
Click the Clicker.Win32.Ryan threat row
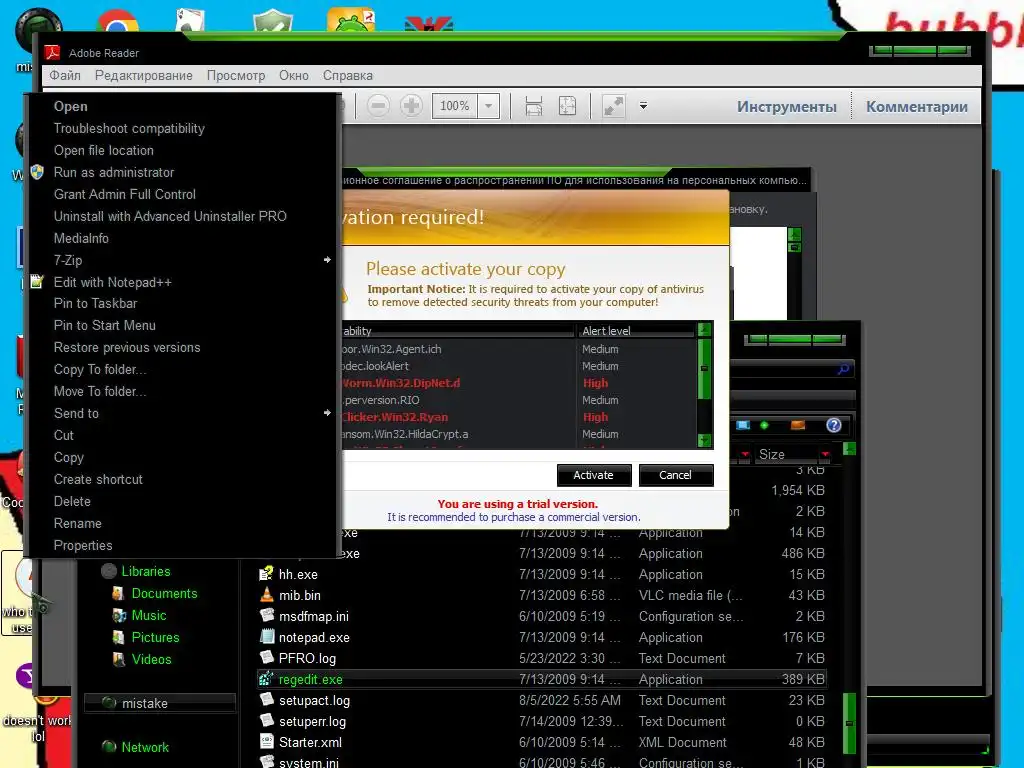pos(519,417)
